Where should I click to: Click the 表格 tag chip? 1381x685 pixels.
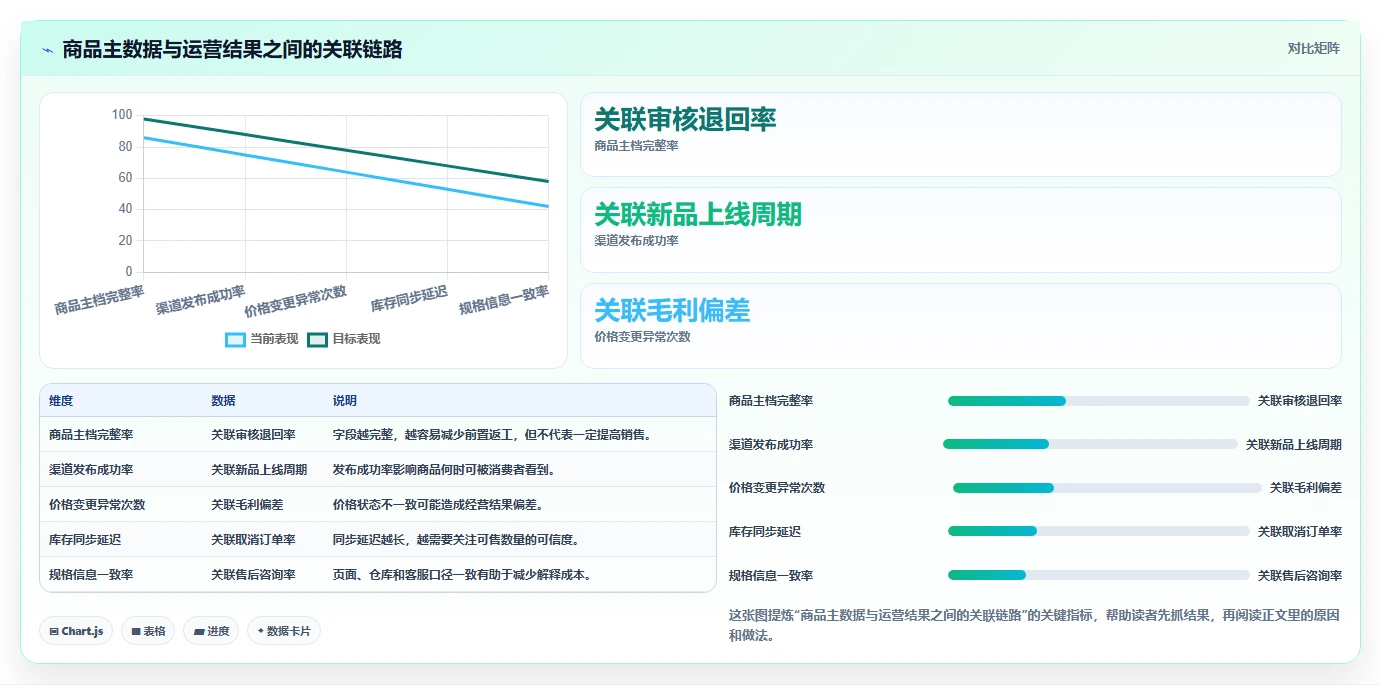tap(148, 631)
